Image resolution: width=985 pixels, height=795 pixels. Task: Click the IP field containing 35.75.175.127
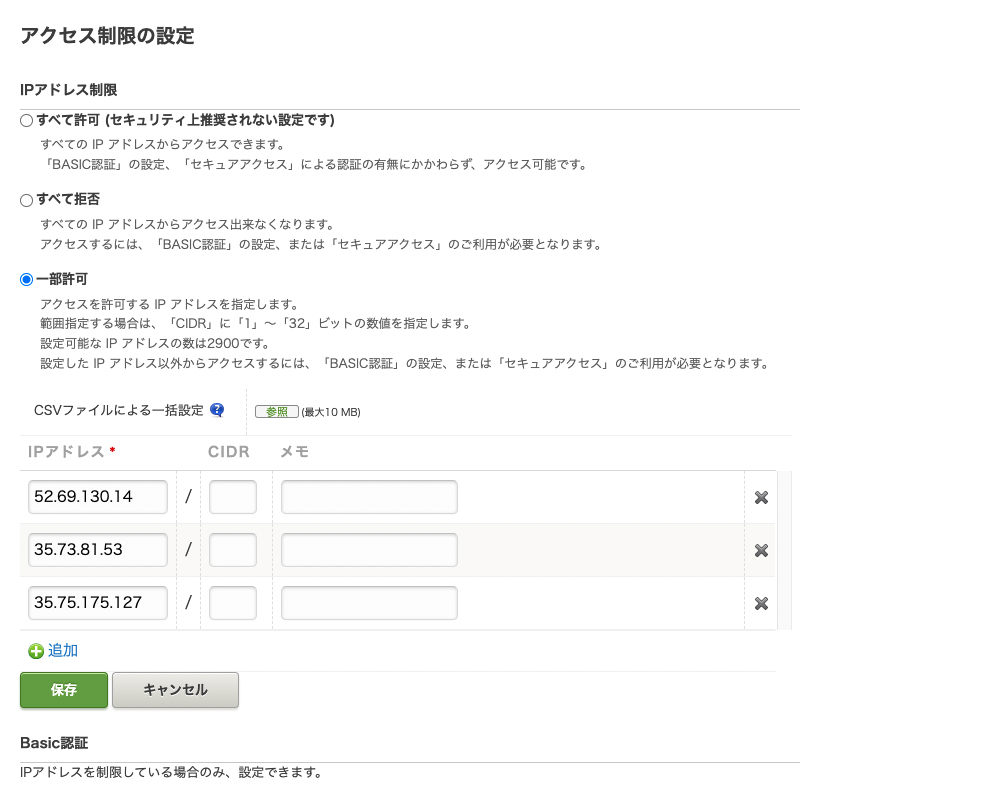click(97, 603)
